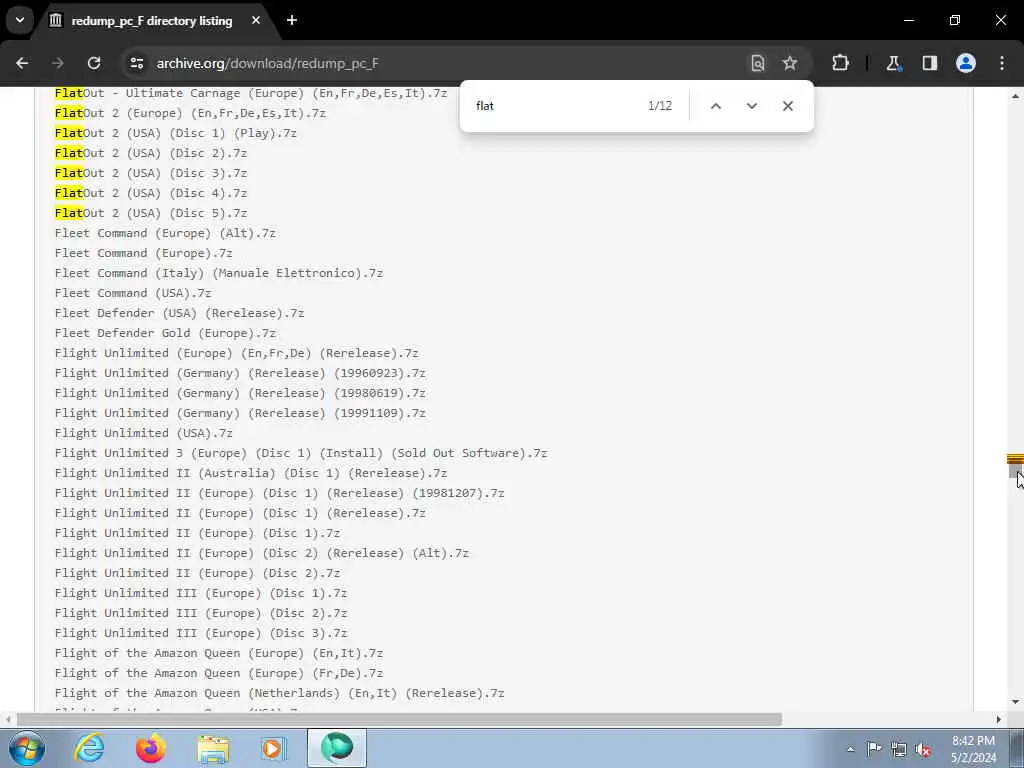Open Flight Unlimited II (Europe) (Disc 2).7z
This screenshot has height=768, width=1024.
click(x=197, y=573)
